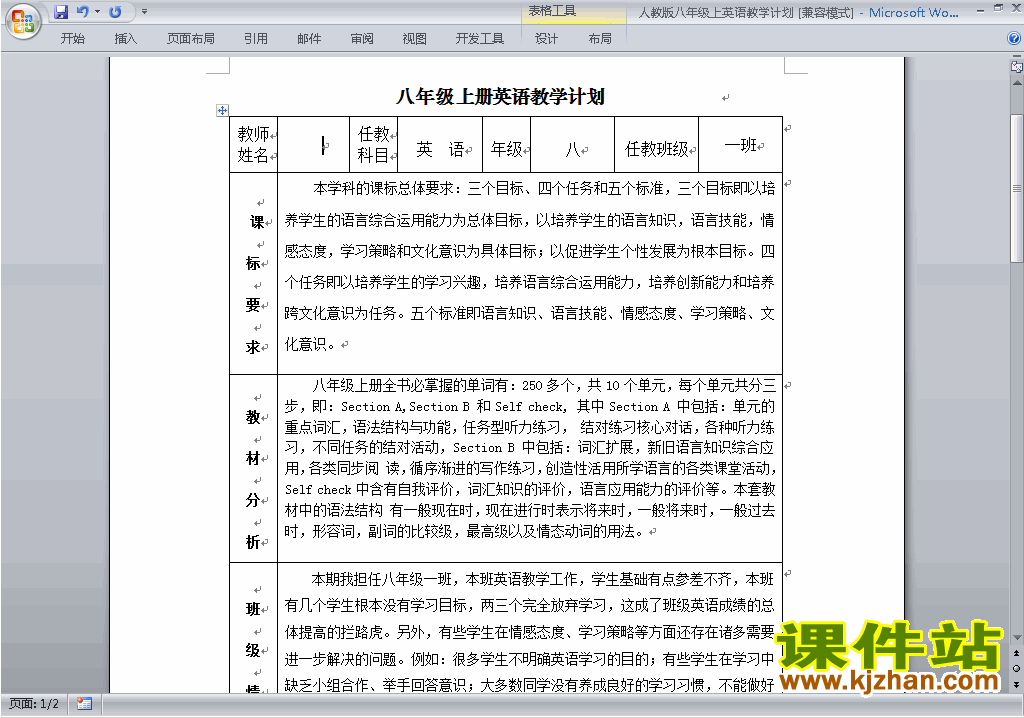
Task: Click the 一班 class cell
Action: pyautogui.click(x=741, y=144)
